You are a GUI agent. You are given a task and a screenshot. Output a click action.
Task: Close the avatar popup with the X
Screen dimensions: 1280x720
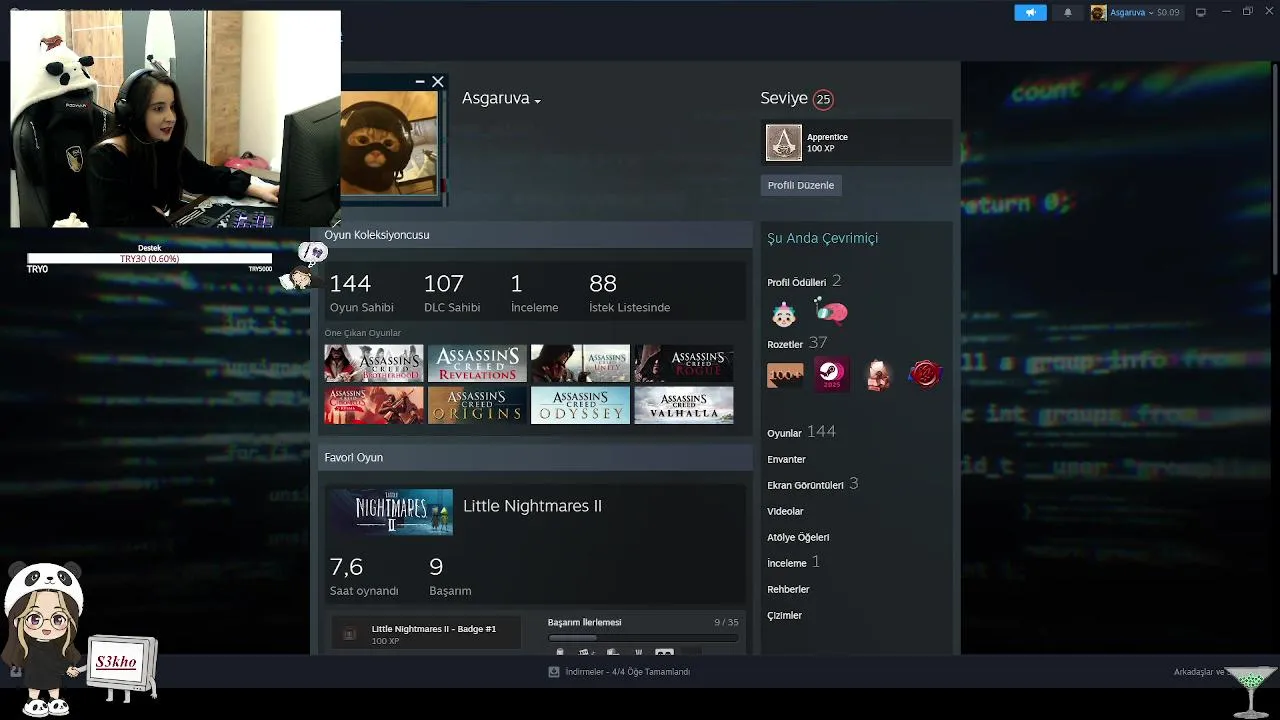click(438, 82)
